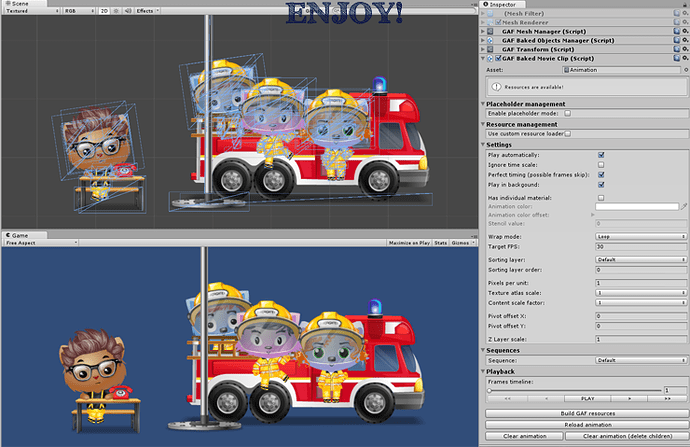Enable placeholder mode checkbox
Image resolution: width=690 pixels, height=447 pixels.
coord(568,113)
